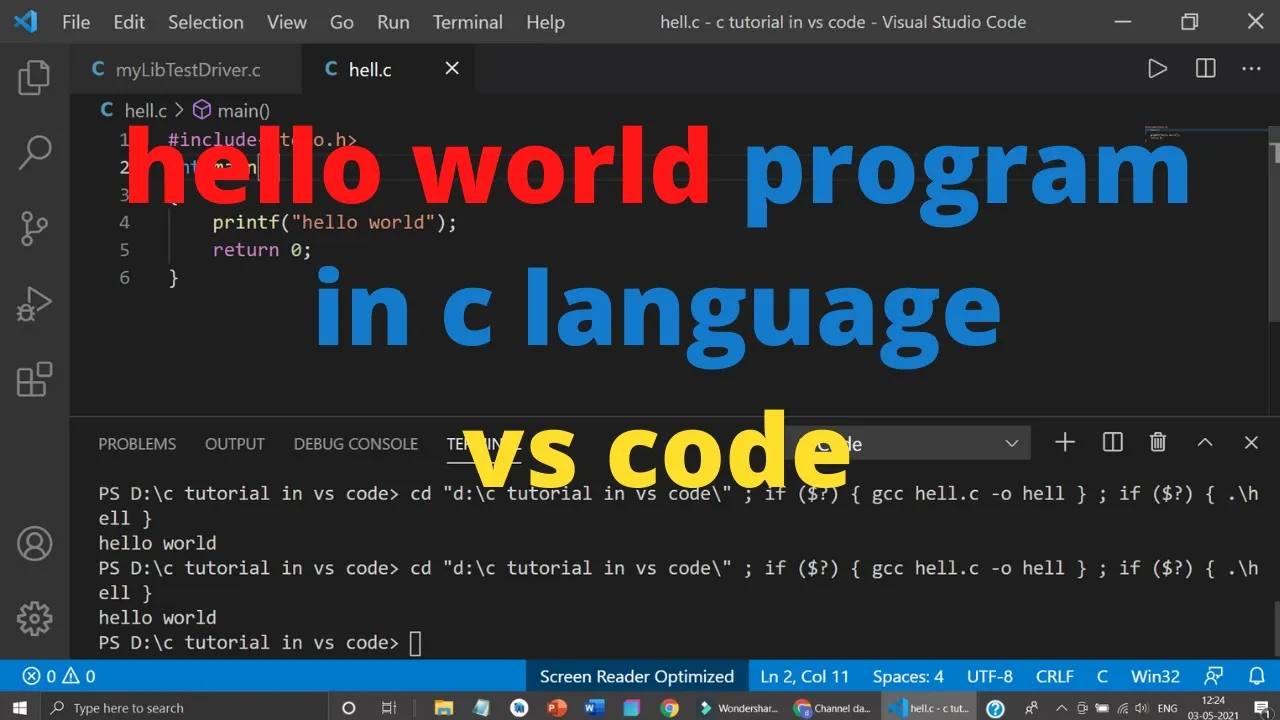
Task: Open notifications bell in status bar
Action: click(1257, 676)
